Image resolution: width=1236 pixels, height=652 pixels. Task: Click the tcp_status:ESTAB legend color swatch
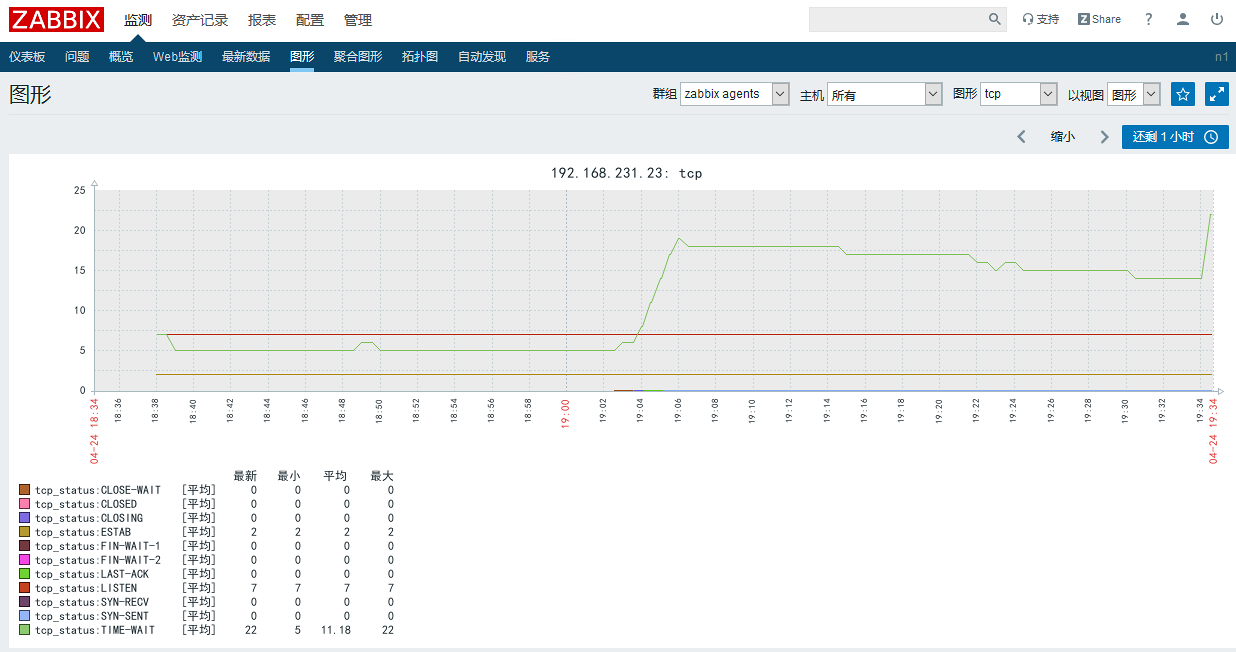(x=23, y=532)
